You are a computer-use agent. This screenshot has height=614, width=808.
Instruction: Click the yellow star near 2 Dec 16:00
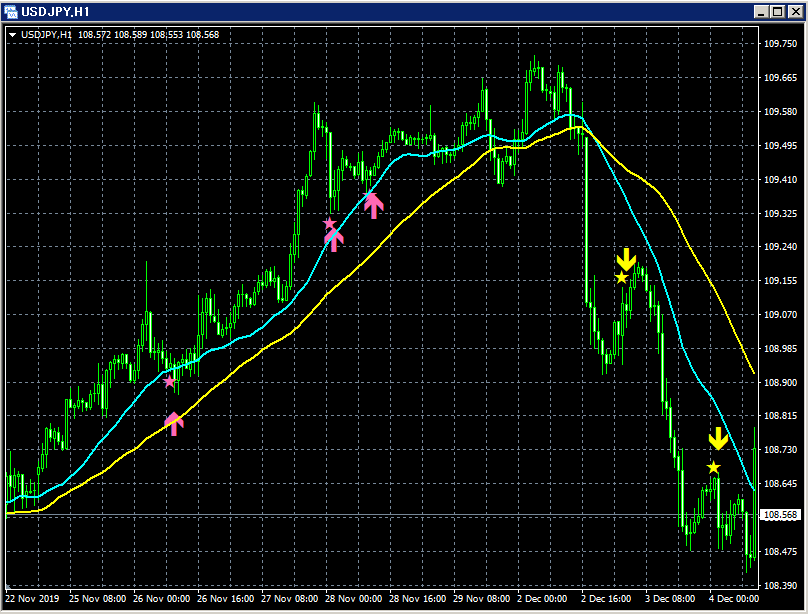pos(621,278)
